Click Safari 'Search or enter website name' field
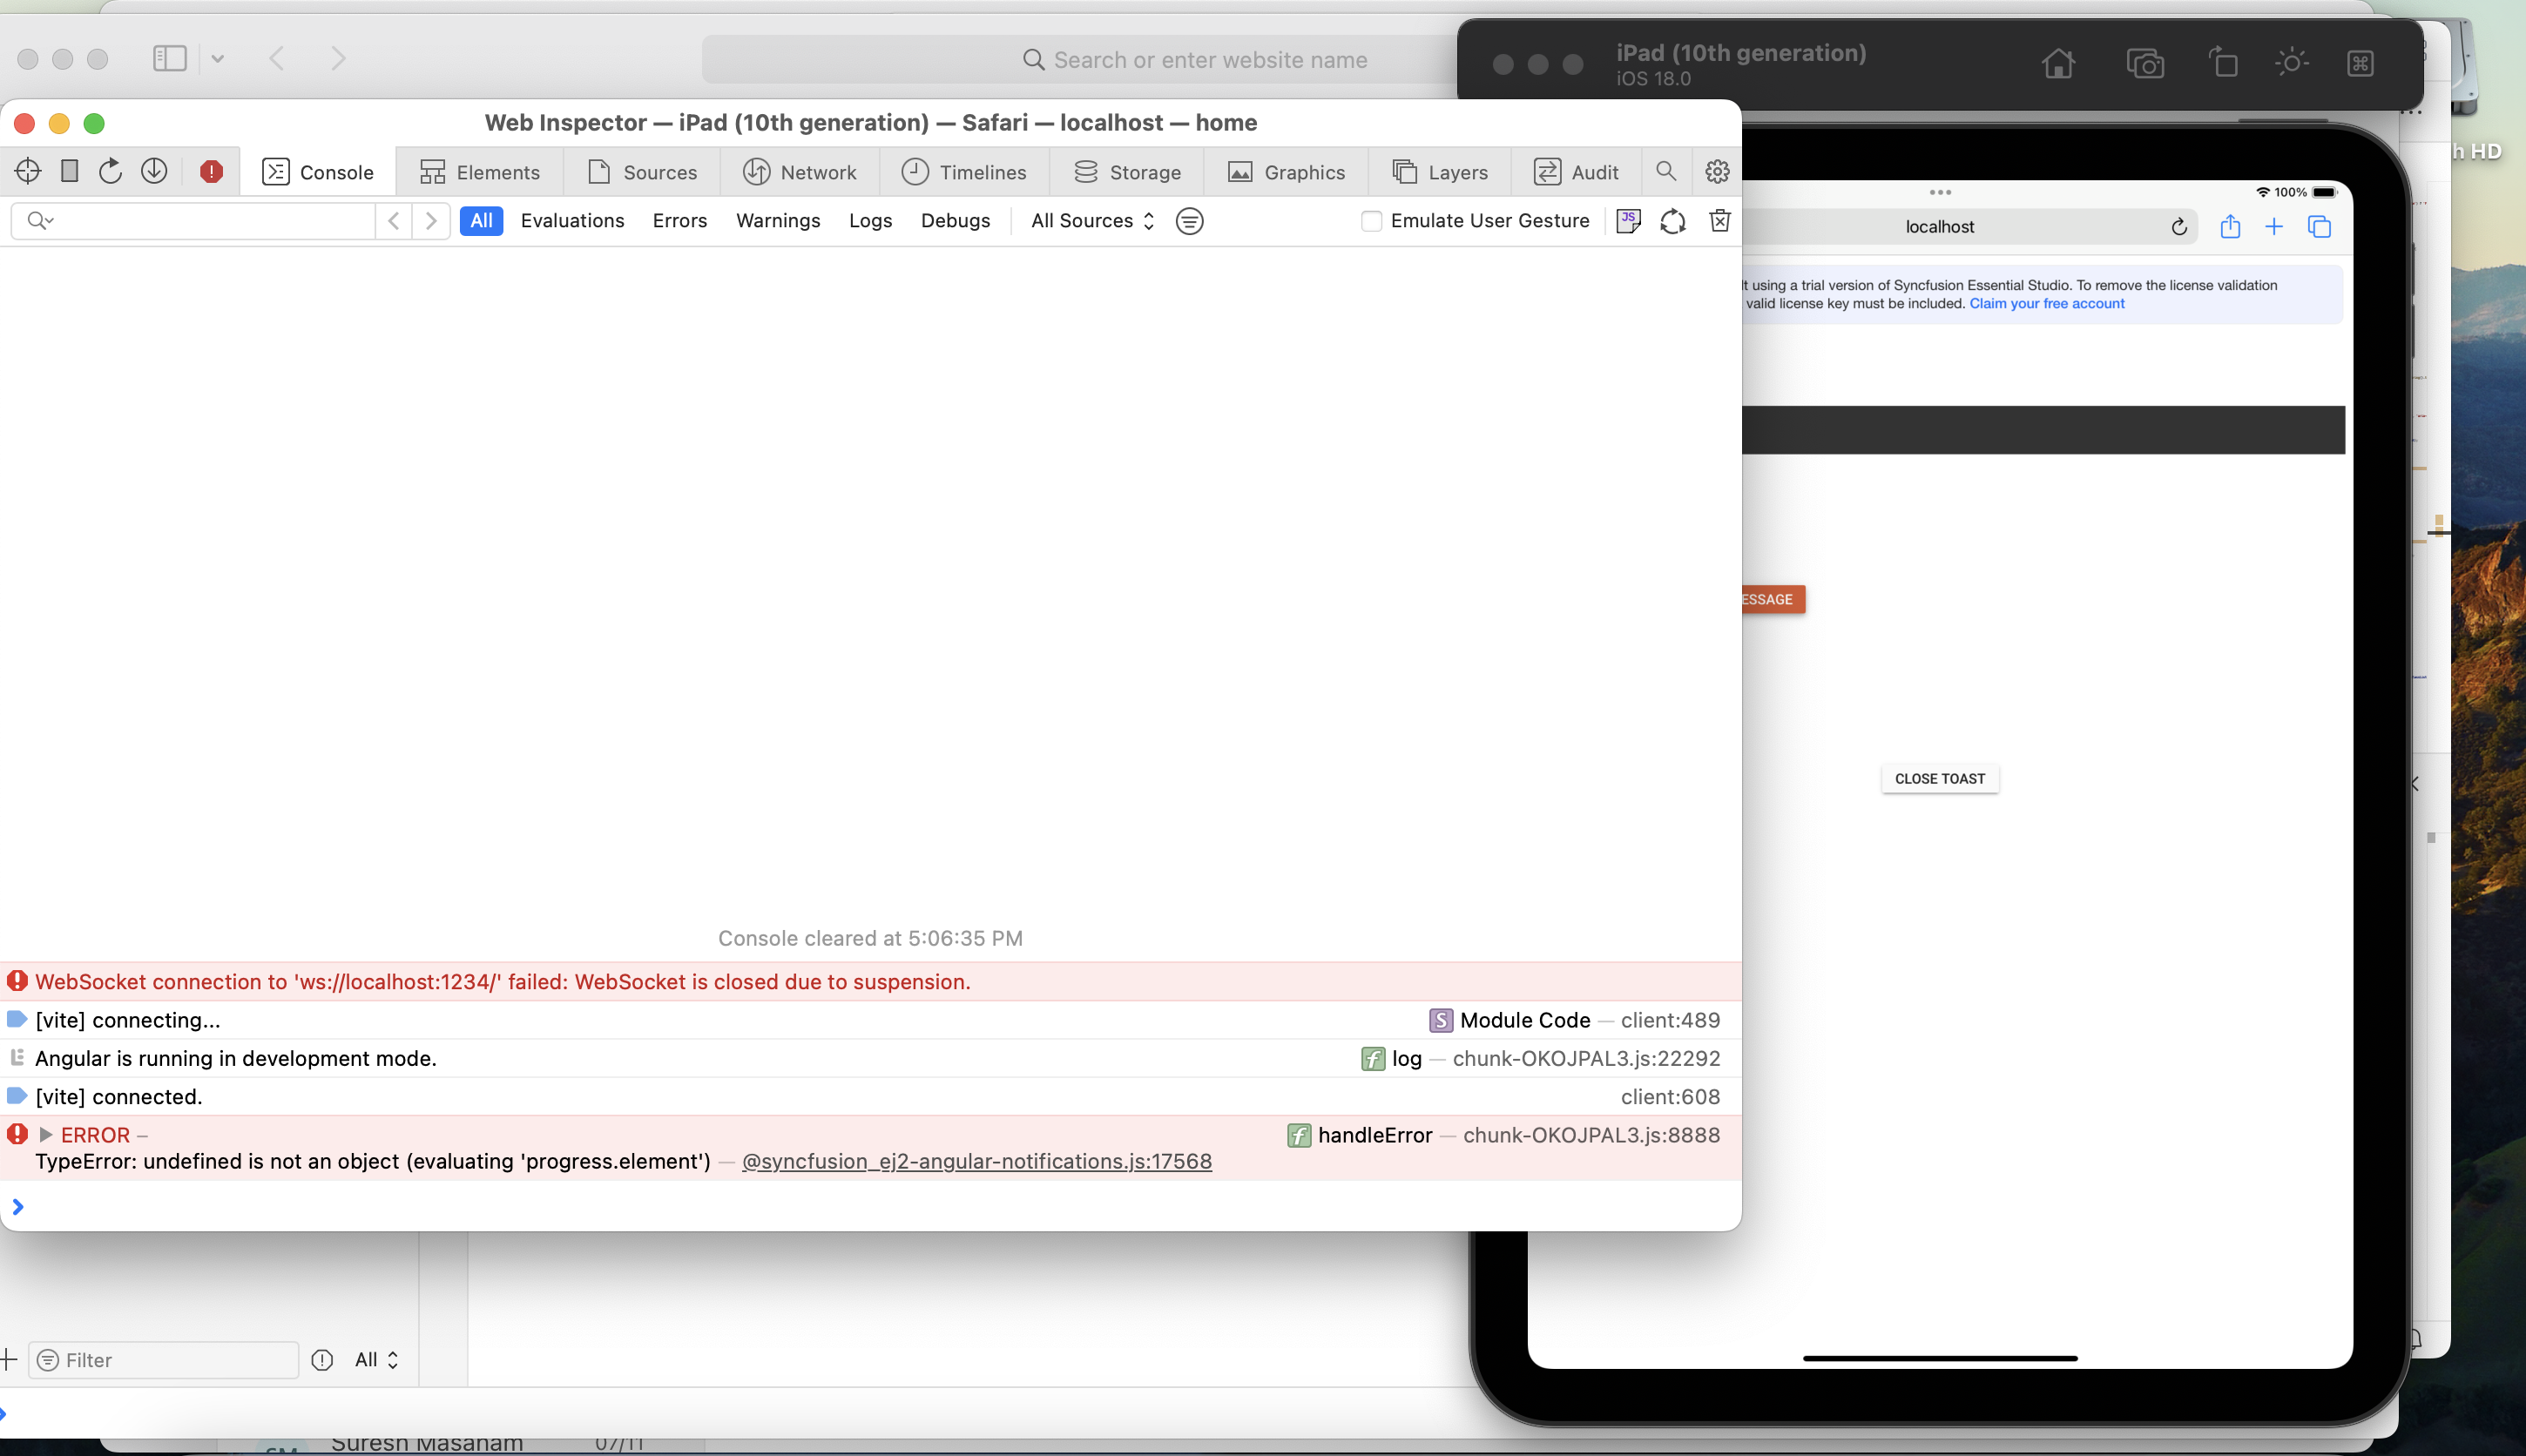This screenshot has width=2526, height=1456. click(1080, 60)
